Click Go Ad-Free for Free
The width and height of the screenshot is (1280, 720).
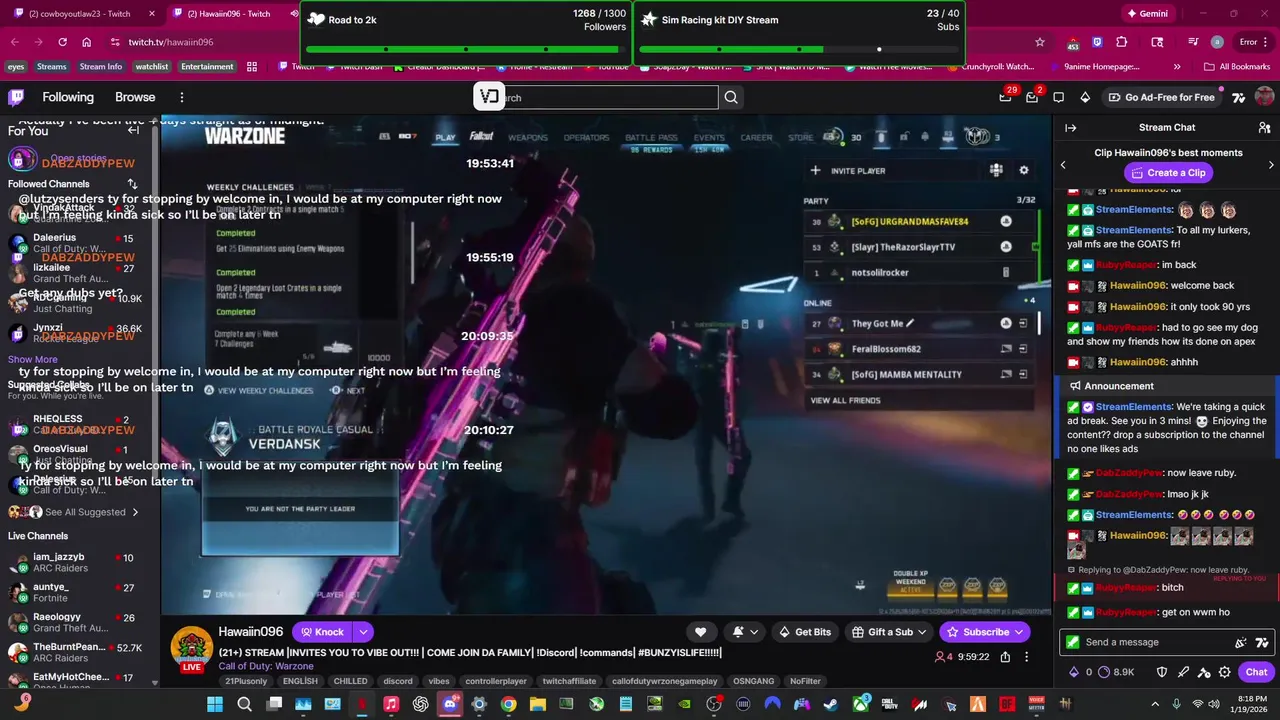tap(1162, 97)
